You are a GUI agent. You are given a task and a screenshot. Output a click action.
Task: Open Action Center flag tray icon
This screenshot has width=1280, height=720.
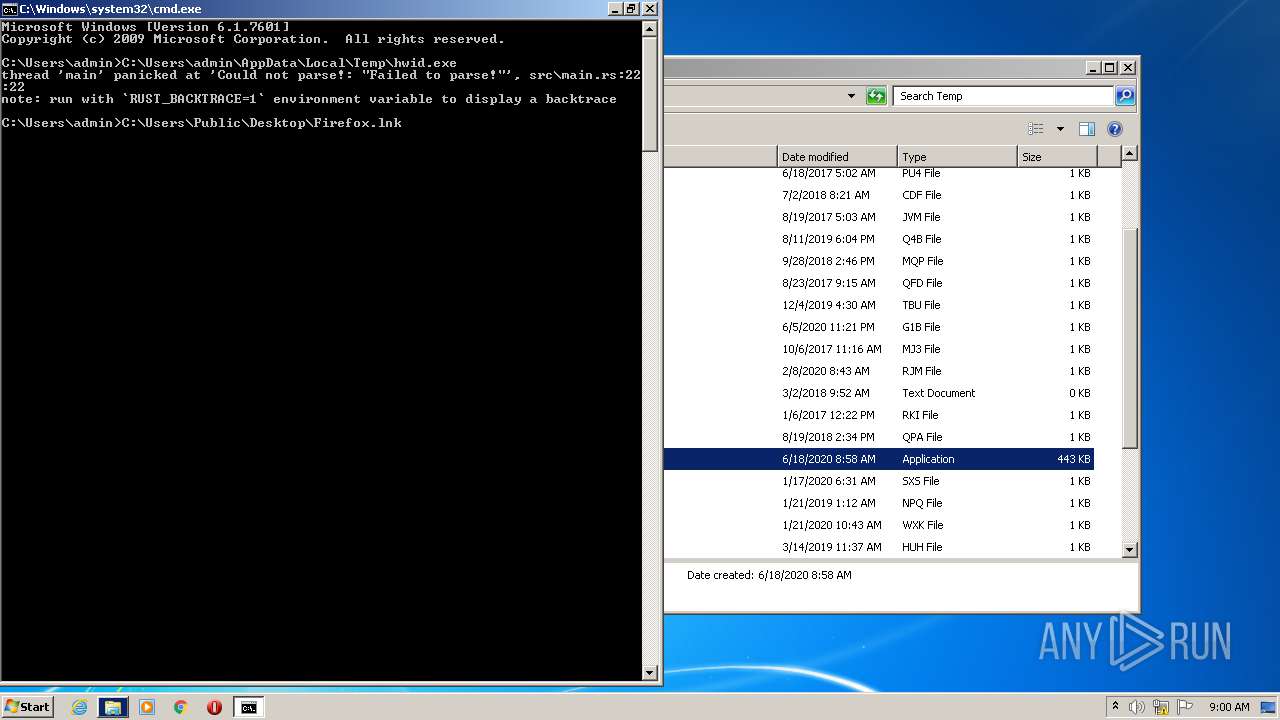[x=1185, y=707]
